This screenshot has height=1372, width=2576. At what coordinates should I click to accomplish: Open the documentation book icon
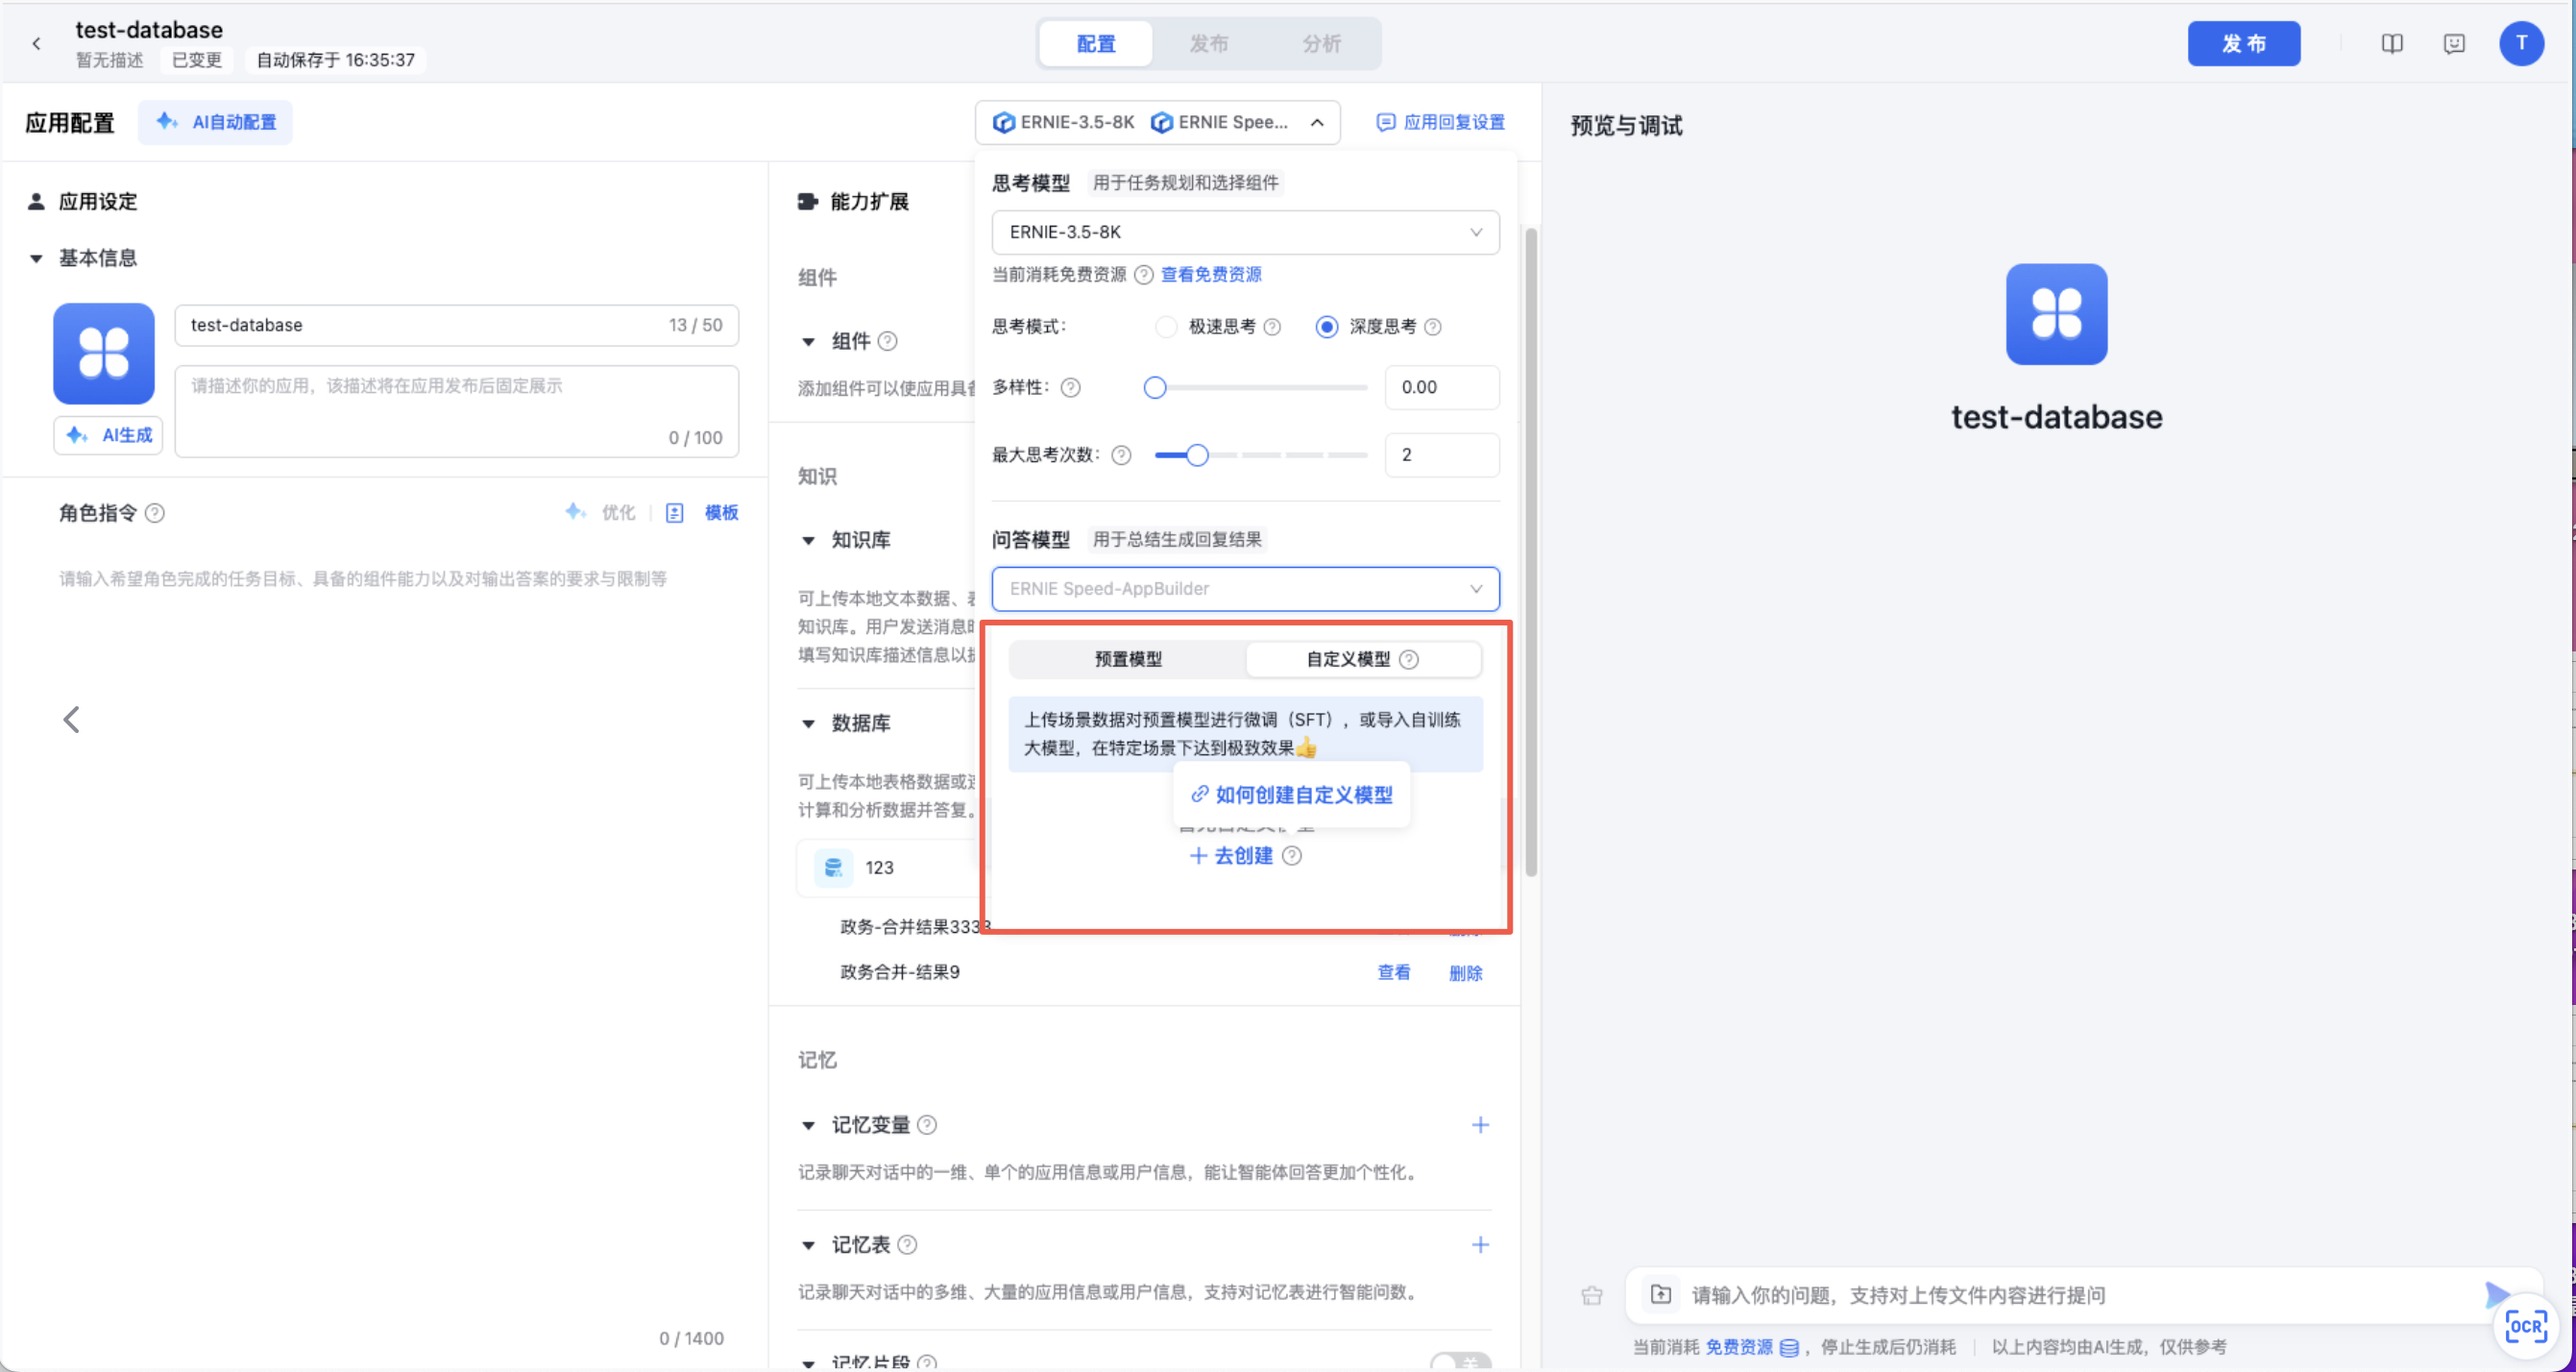(2391, 43)
